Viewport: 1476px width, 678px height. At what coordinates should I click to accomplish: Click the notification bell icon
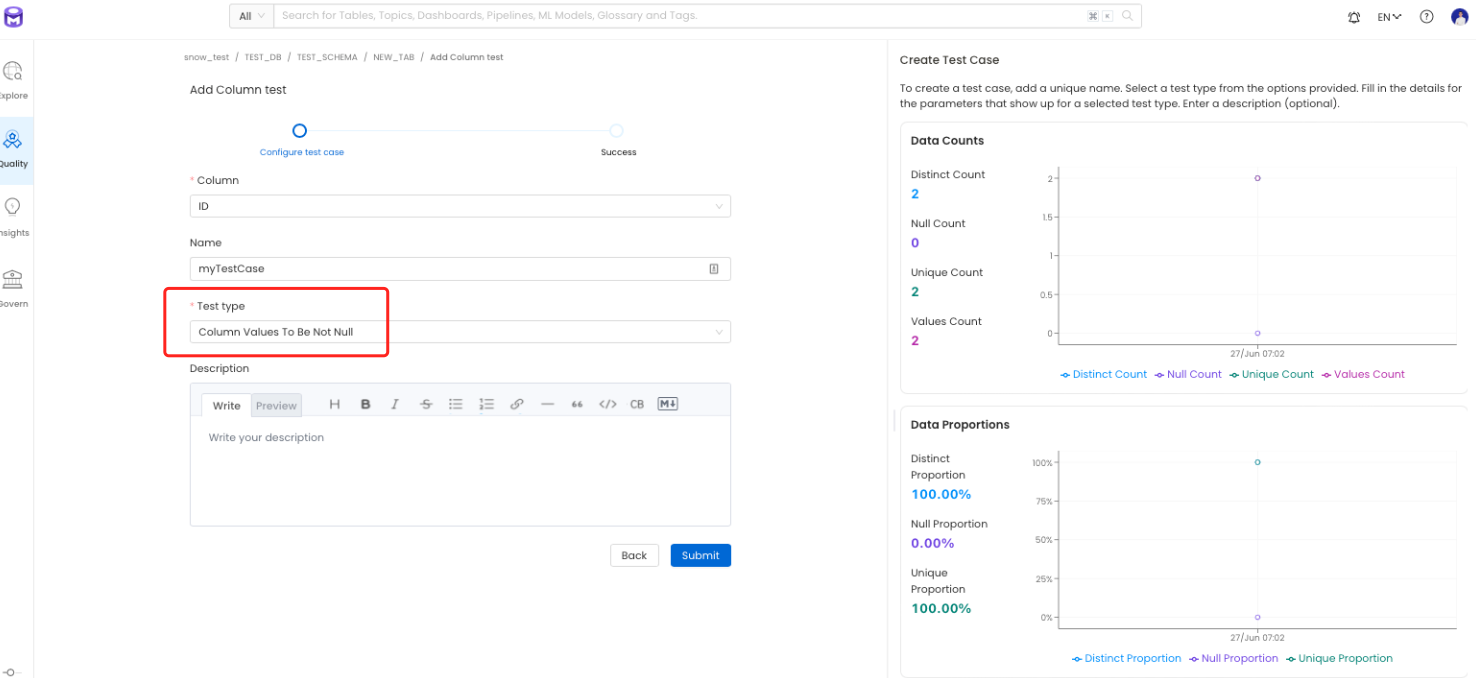tap(1354, 17)
